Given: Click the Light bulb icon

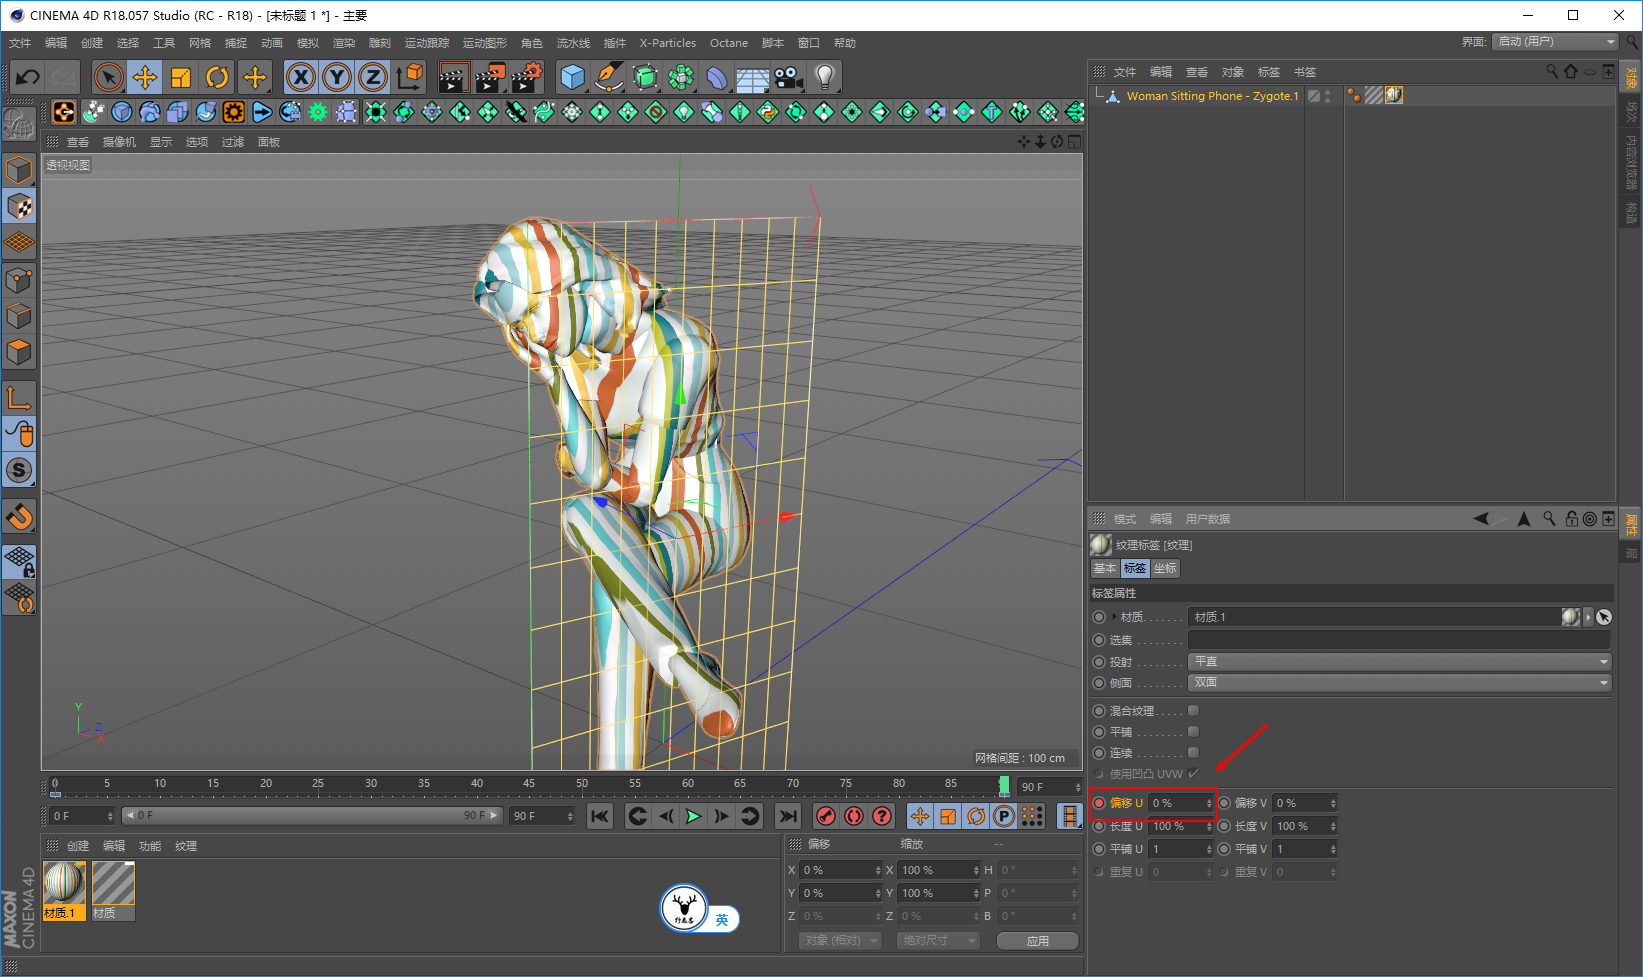Looking at the screenshot, I should (824, 77).
